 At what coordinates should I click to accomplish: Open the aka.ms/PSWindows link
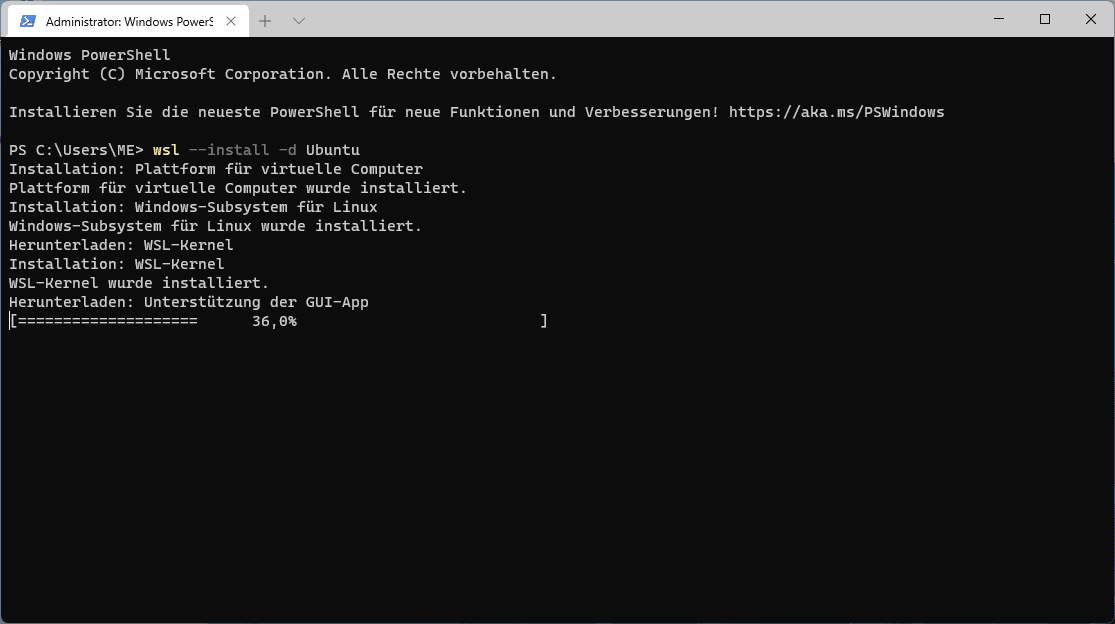pos(836,112)
